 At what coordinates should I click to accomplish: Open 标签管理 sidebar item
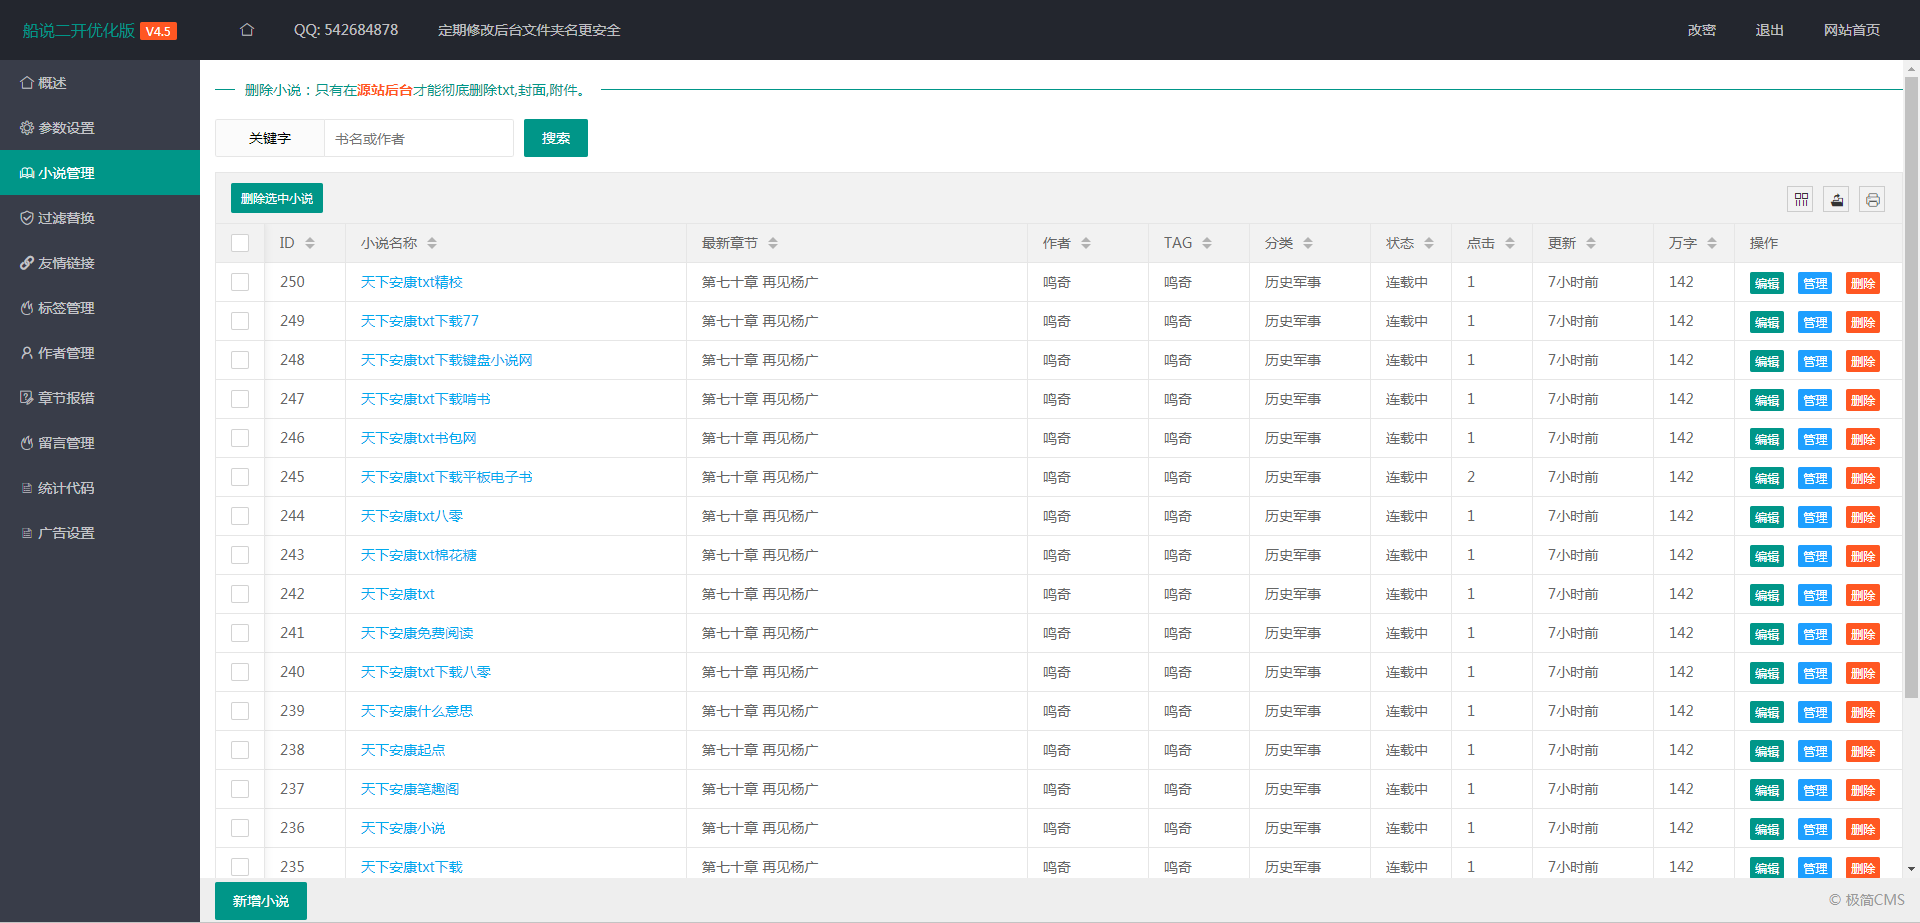[x=100, y=308]
